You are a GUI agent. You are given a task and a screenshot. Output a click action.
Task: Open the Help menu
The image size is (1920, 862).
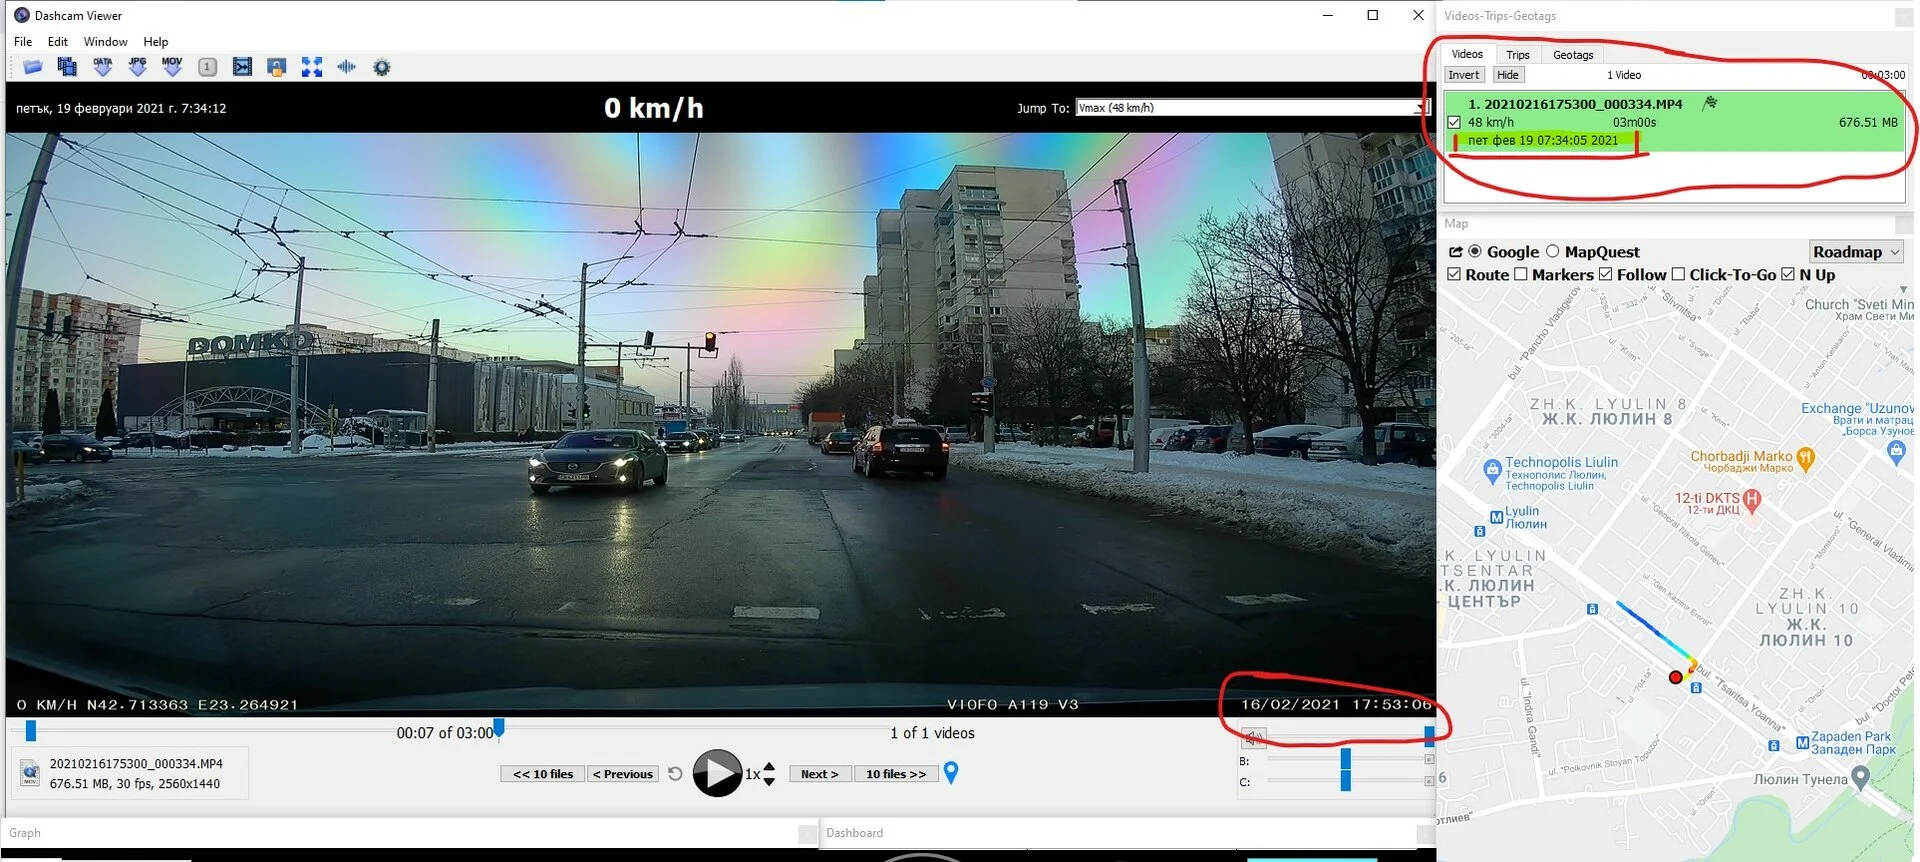[156, 42]
